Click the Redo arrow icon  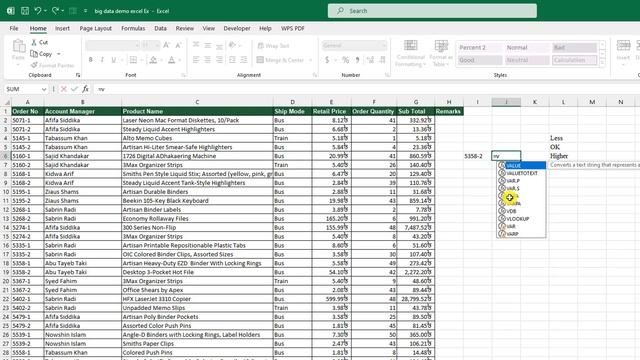coord(55,11)
